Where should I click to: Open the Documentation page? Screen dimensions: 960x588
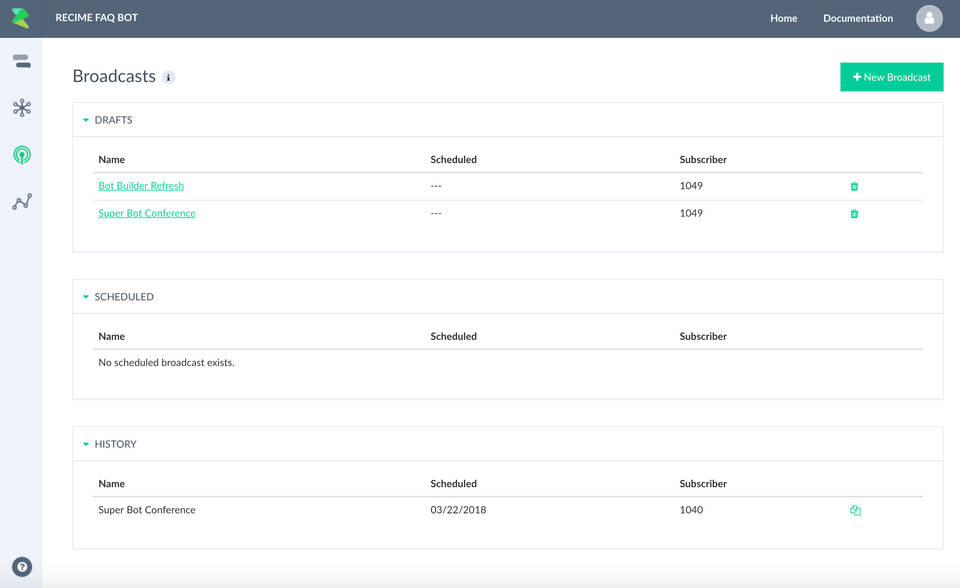click(x=856, y=18)
